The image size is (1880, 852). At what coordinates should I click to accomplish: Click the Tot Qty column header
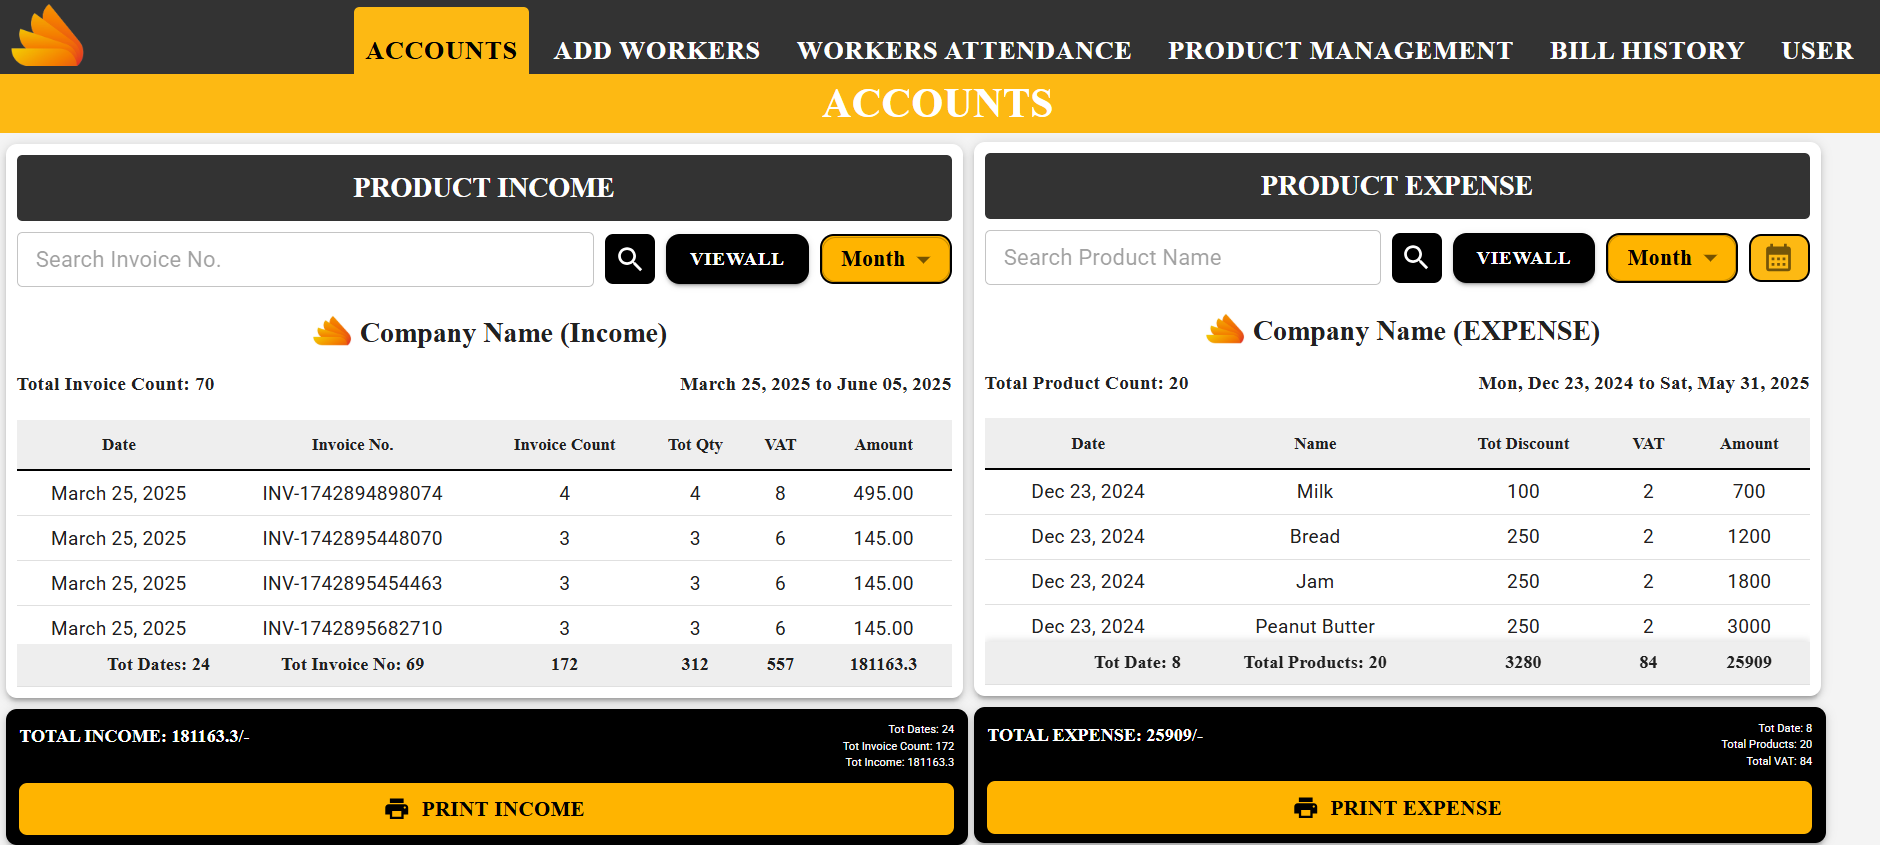pyautogui.click(x=695, y=445)
